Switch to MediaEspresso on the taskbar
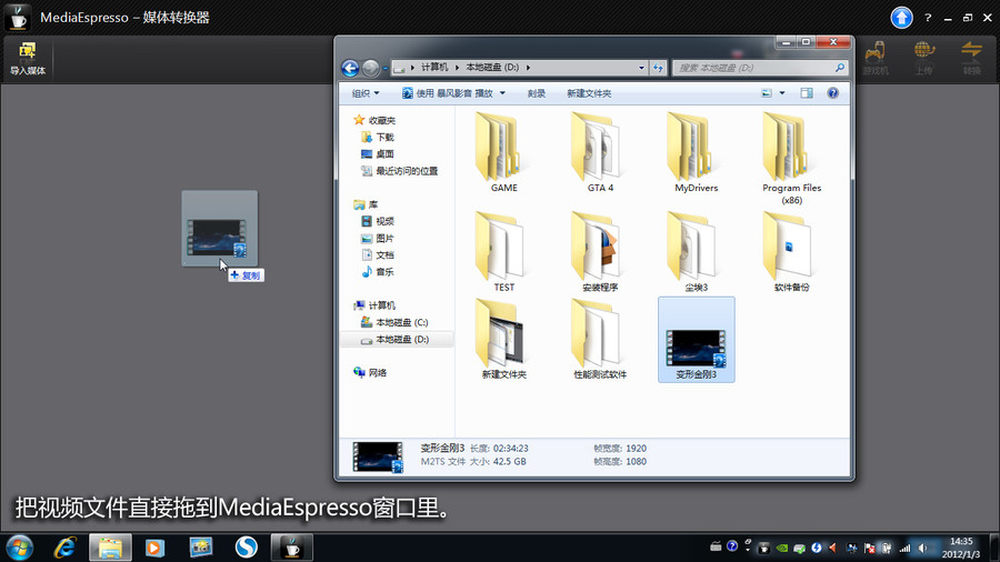 tap(291, 547)
